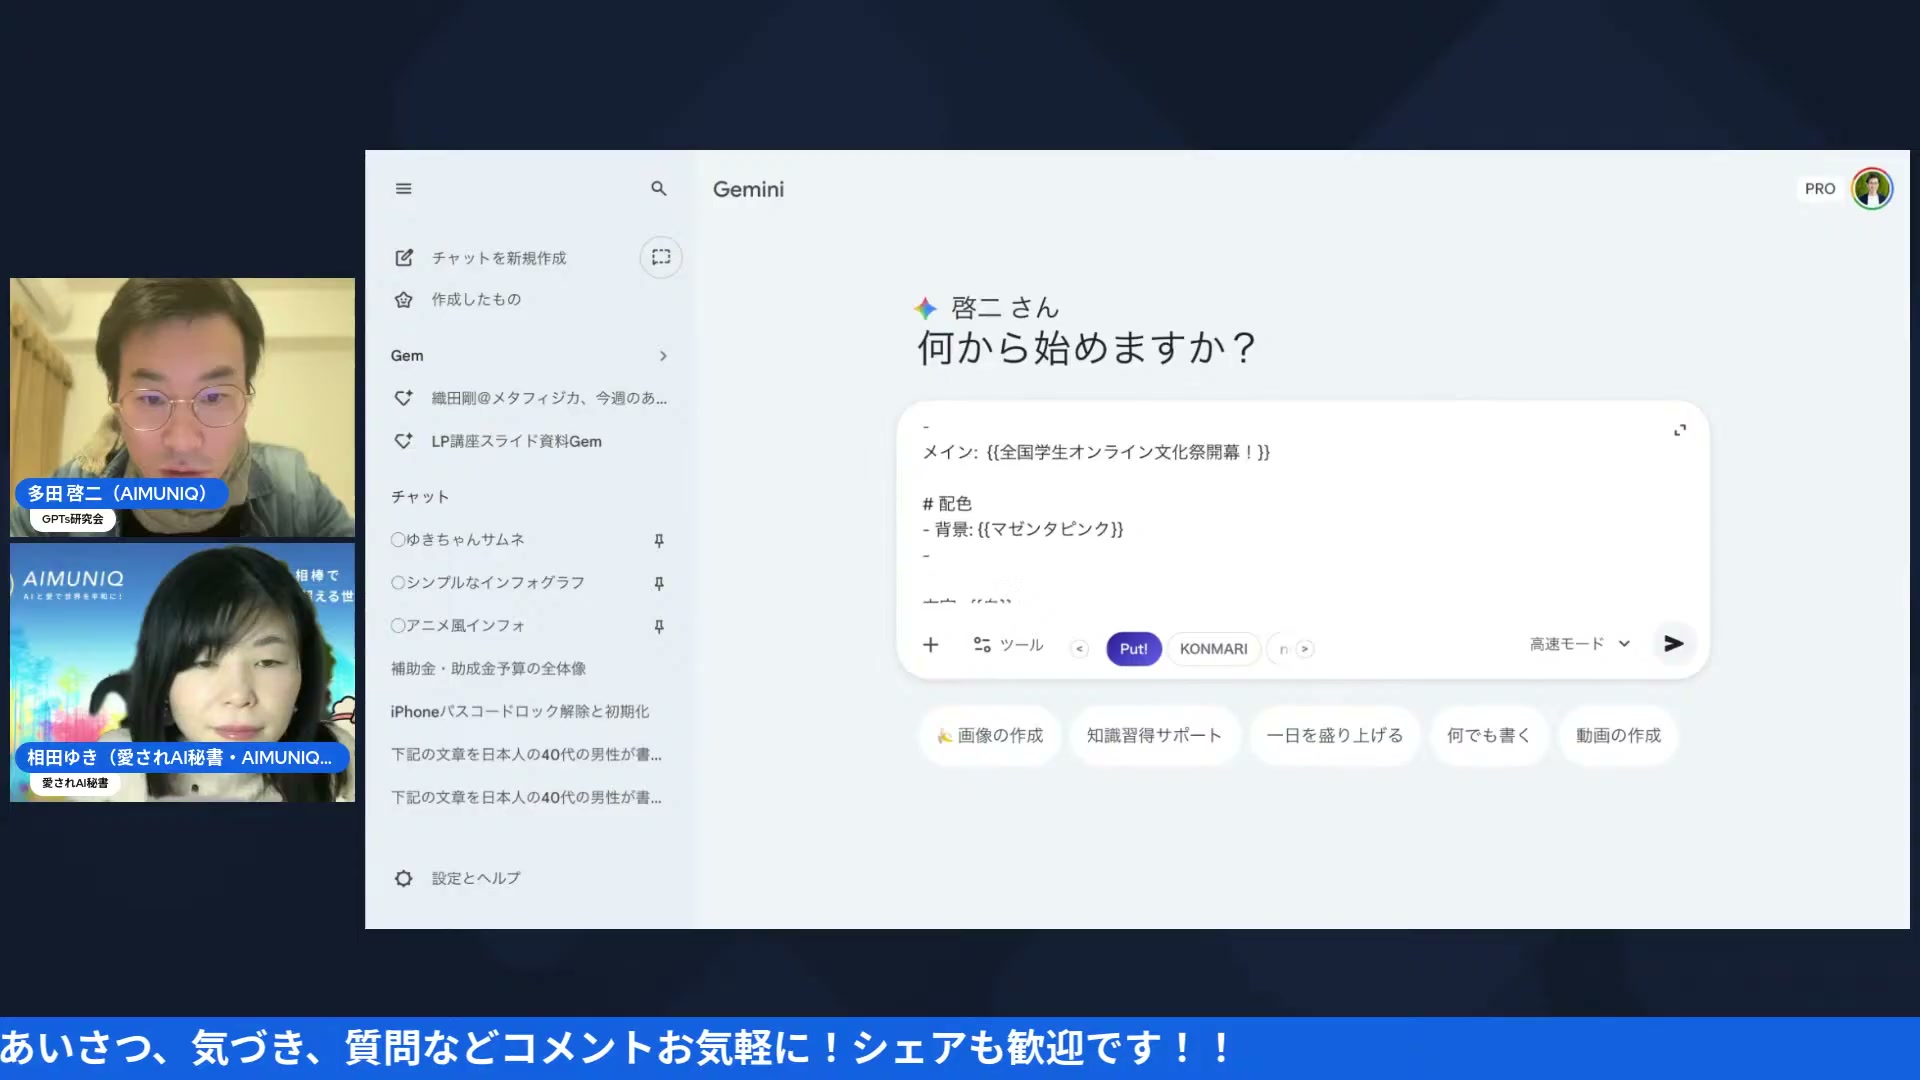This screenshot has height=1080, width=1920.
Task: Open the sidebar hamburger menu
Action: coord(403,188)
